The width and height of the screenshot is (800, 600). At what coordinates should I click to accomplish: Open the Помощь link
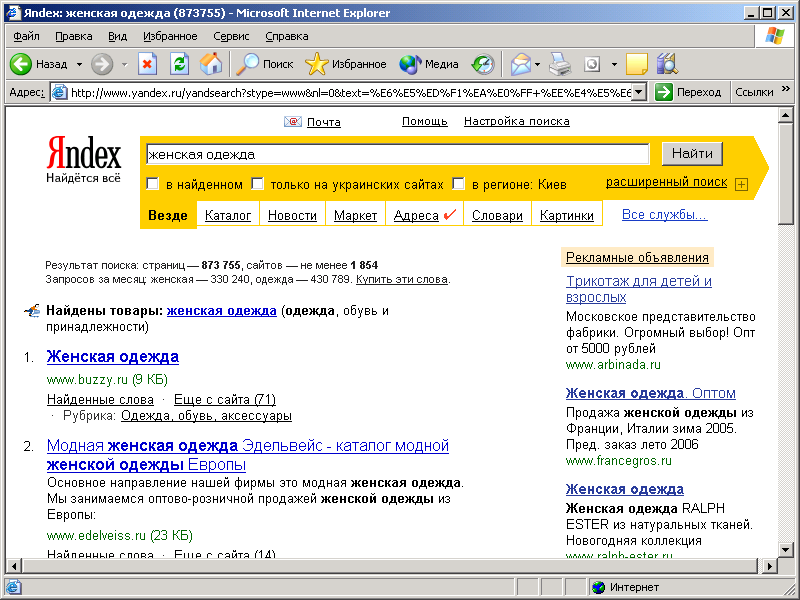pyautogui.click(x=424, y=121)
